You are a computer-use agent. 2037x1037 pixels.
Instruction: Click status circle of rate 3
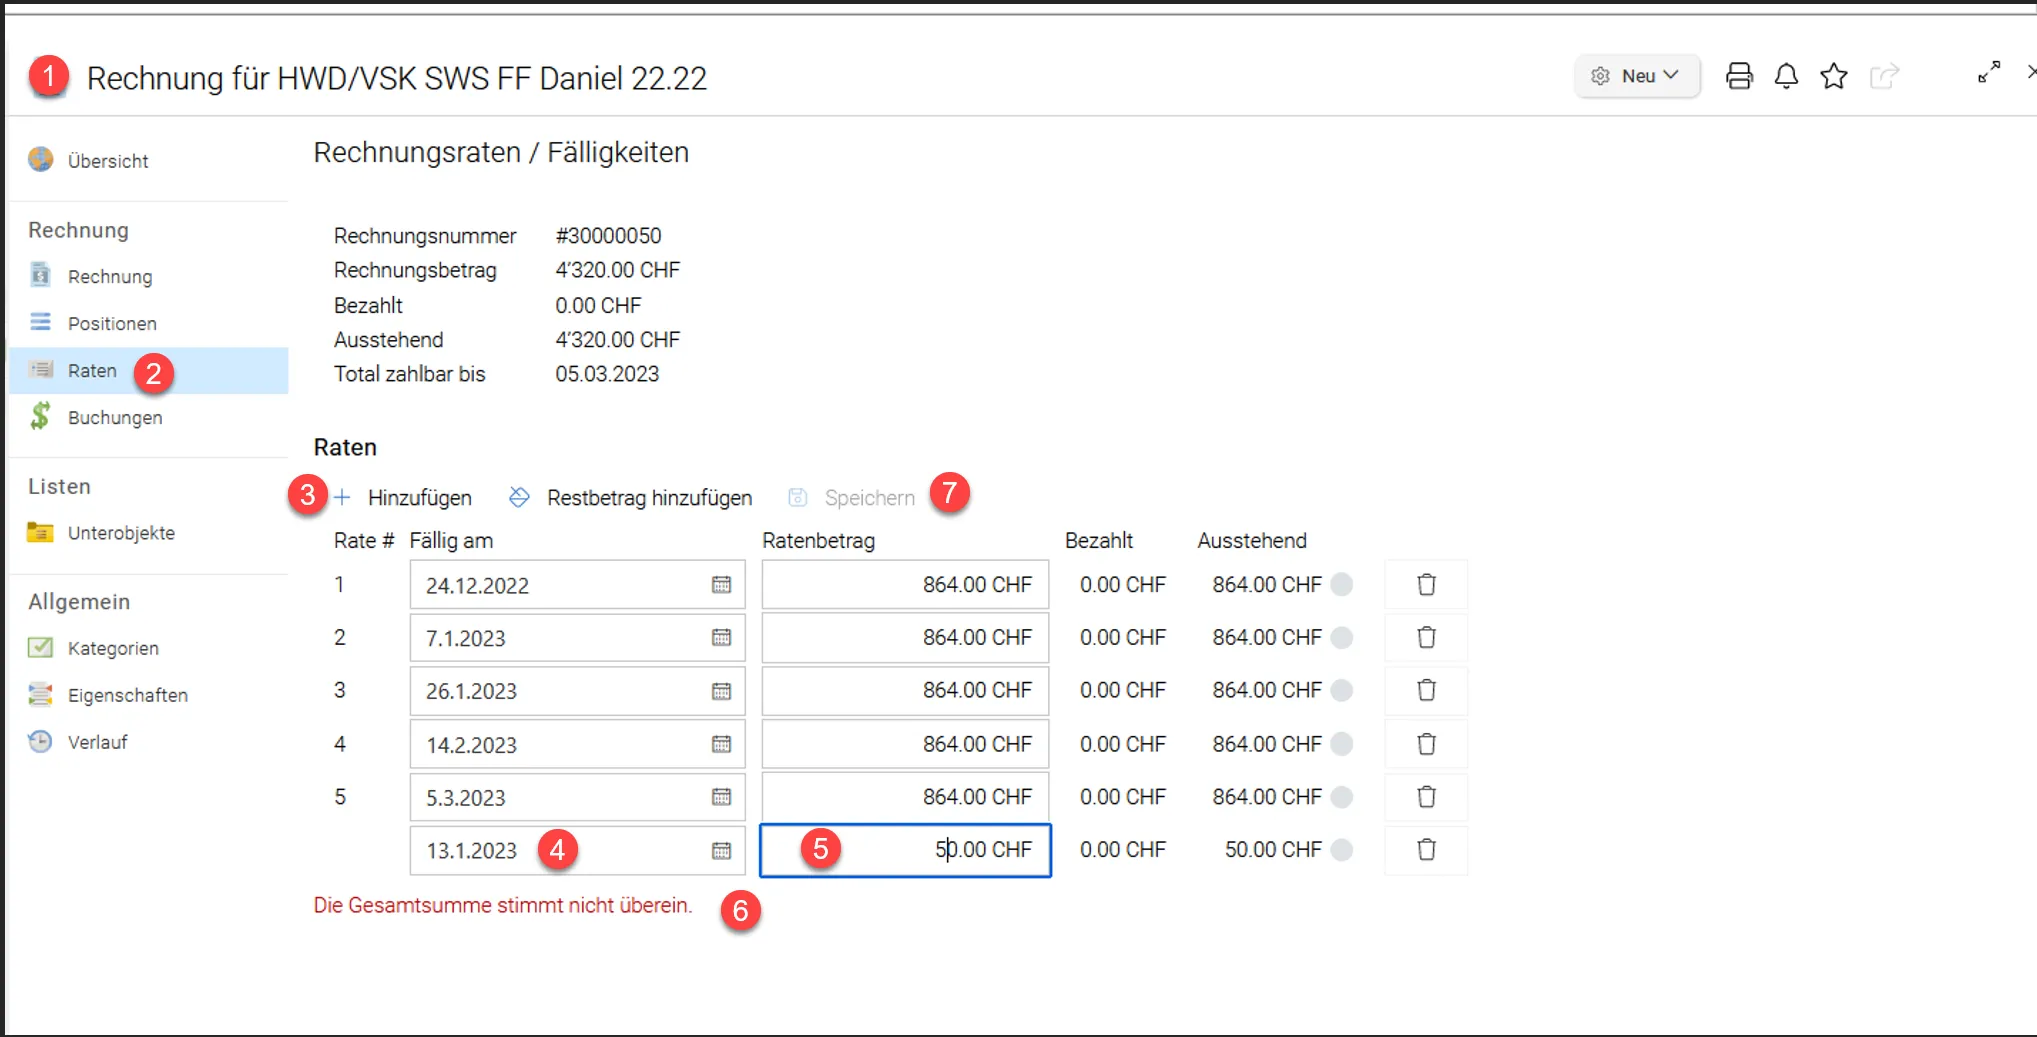1342,690
